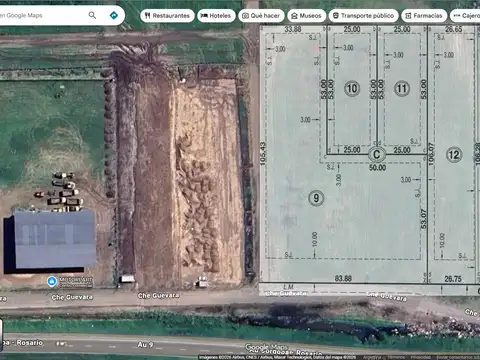Select lot number 11 circle
Viewport: 480px width, 360px height.
tap(402, 89)
